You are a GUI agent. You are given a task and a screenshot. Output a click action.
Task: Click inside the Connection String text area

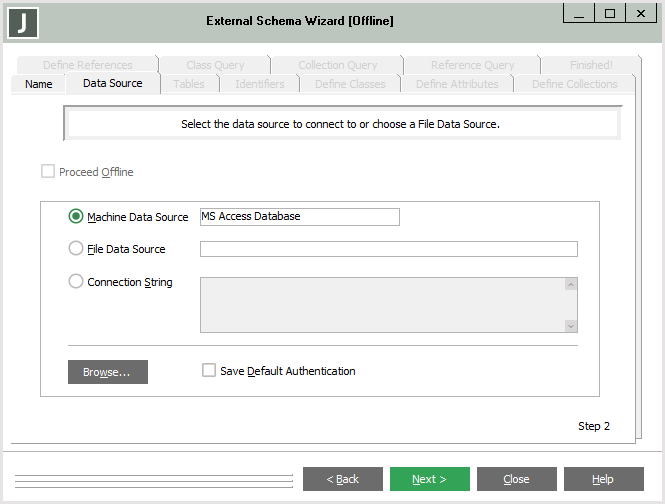383,305
